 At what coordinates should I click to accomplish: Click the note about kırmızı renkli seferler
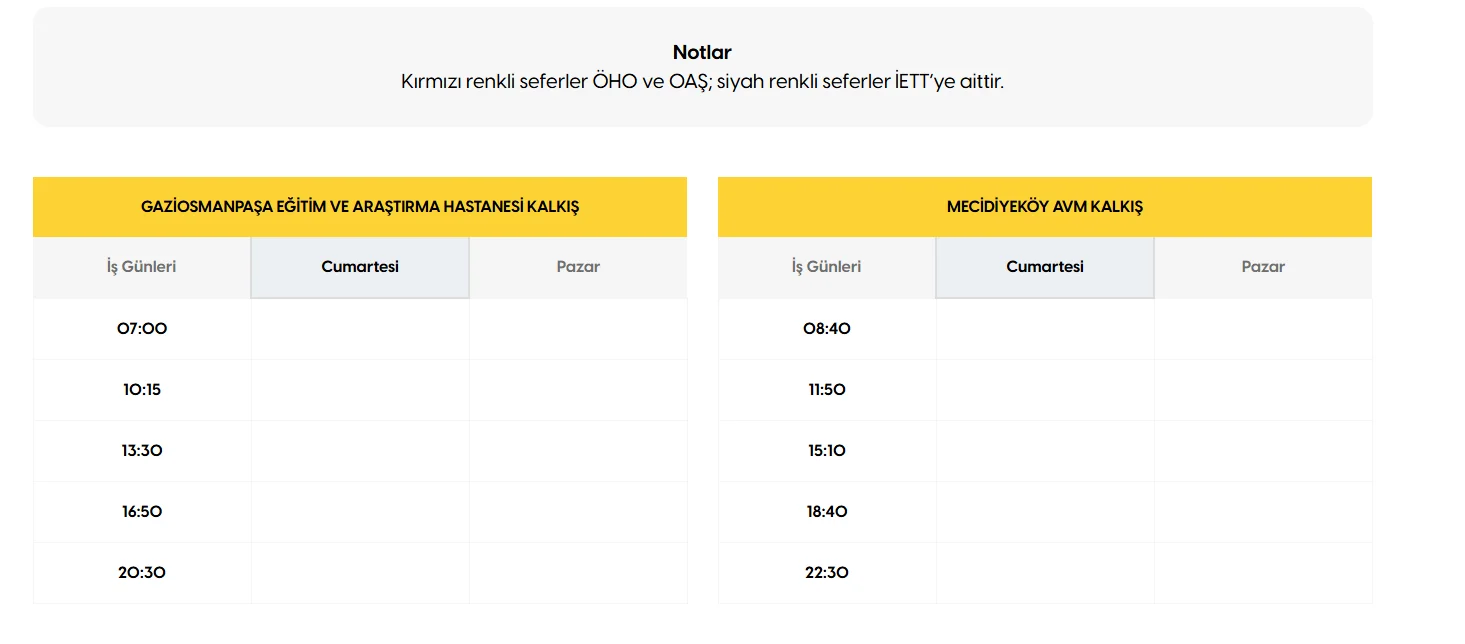click(702, 82)
